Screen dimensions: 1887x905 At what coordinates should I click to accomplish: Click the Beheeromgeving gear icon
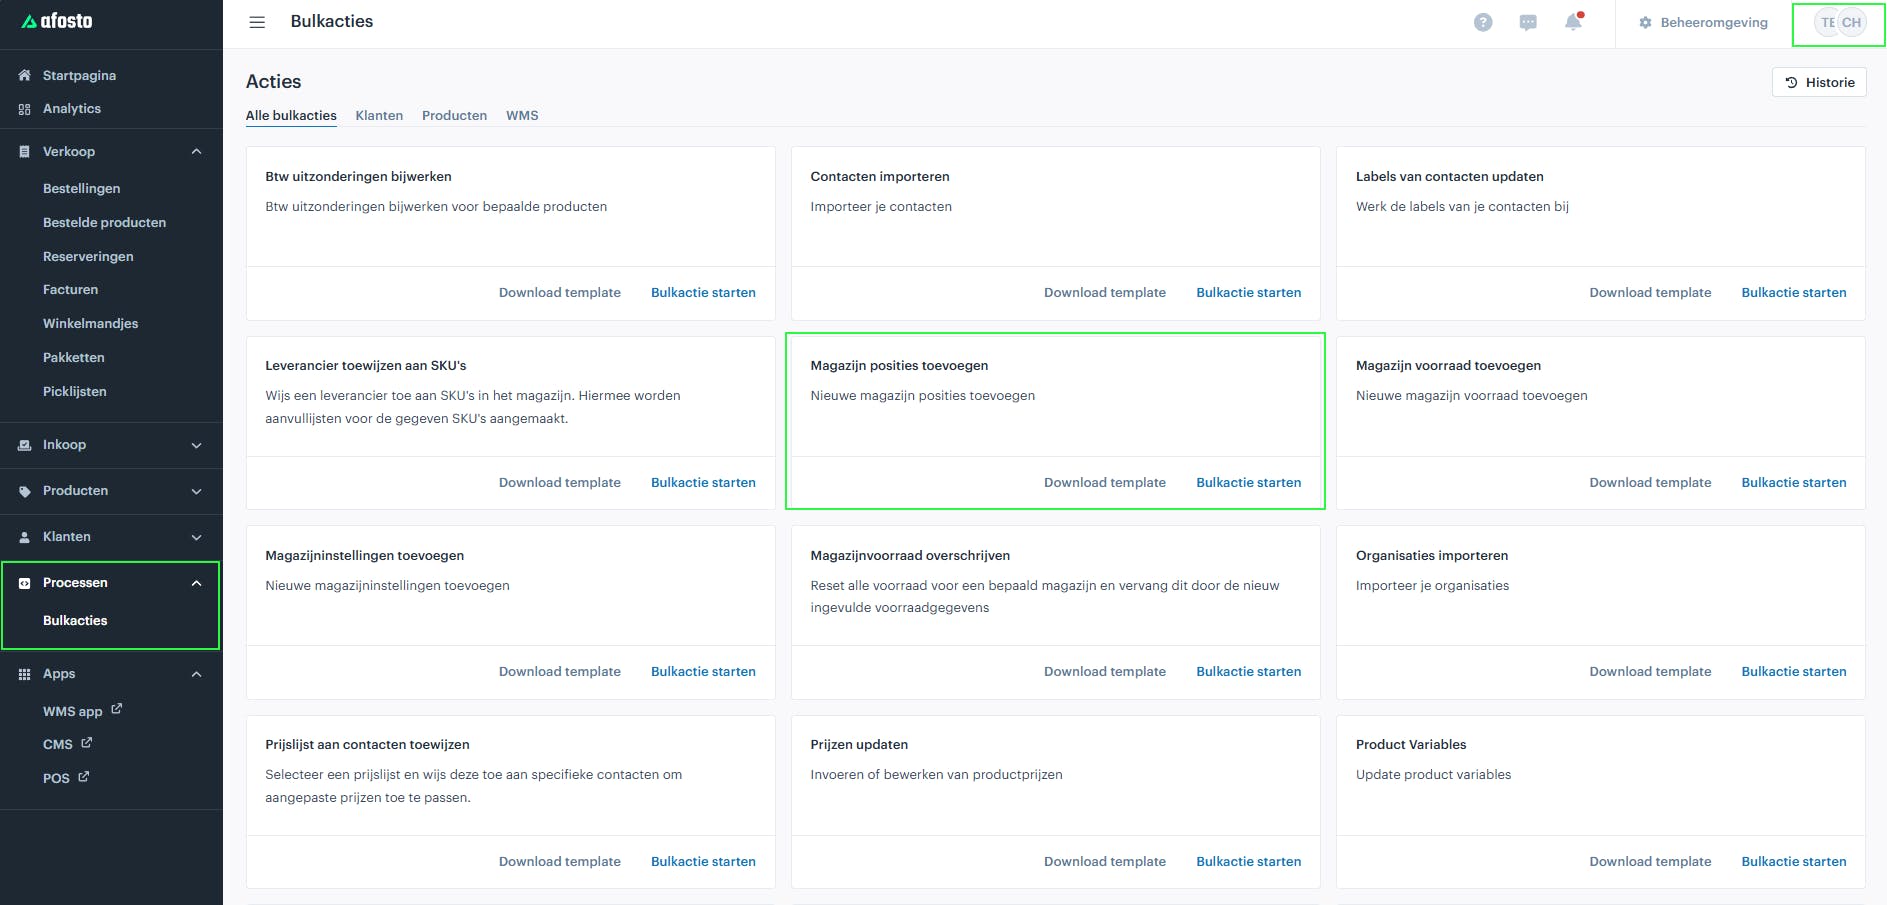(x=1645, y=22)
